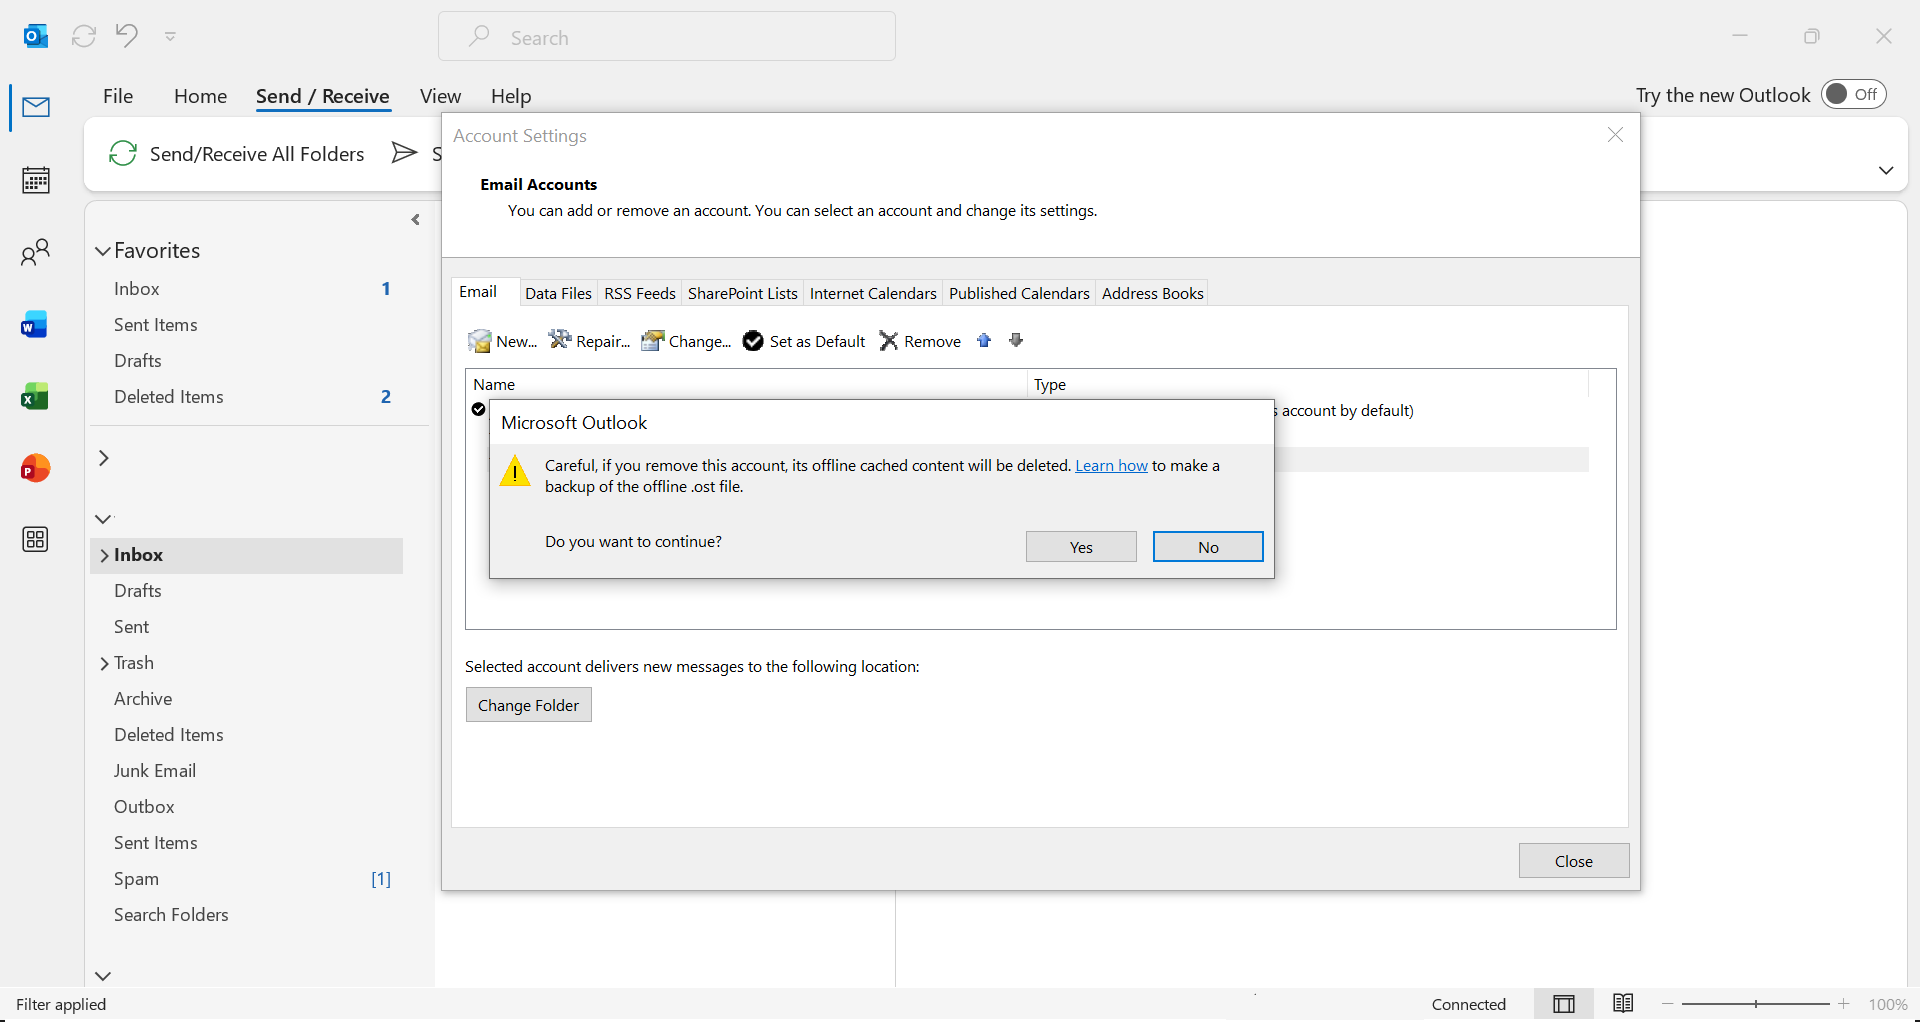Expand the Trash folder arrow

coord(104,664)
